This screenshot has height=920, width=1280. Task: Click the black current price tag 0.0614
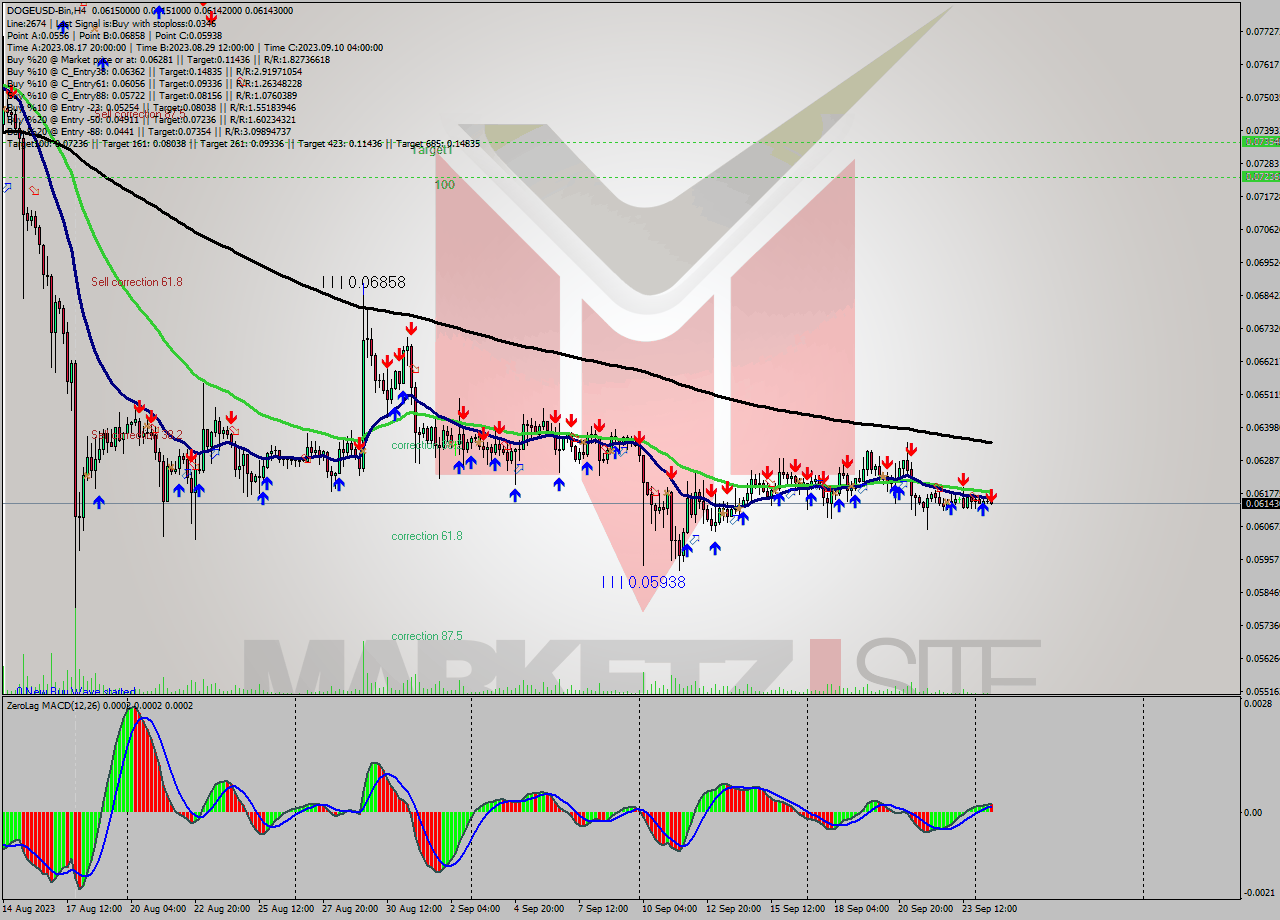tap(1260, 503)
